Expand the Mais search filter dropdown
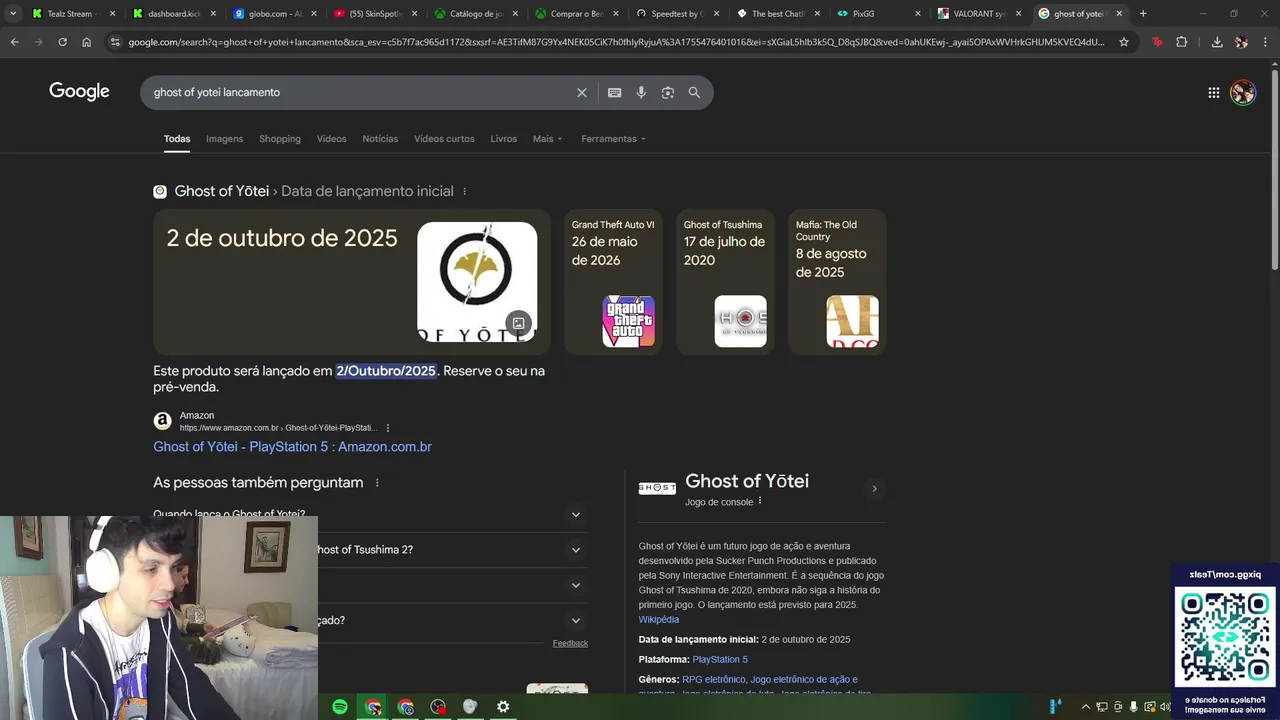Viewport: 1280px width, 720px height. [x=548, y=139]
